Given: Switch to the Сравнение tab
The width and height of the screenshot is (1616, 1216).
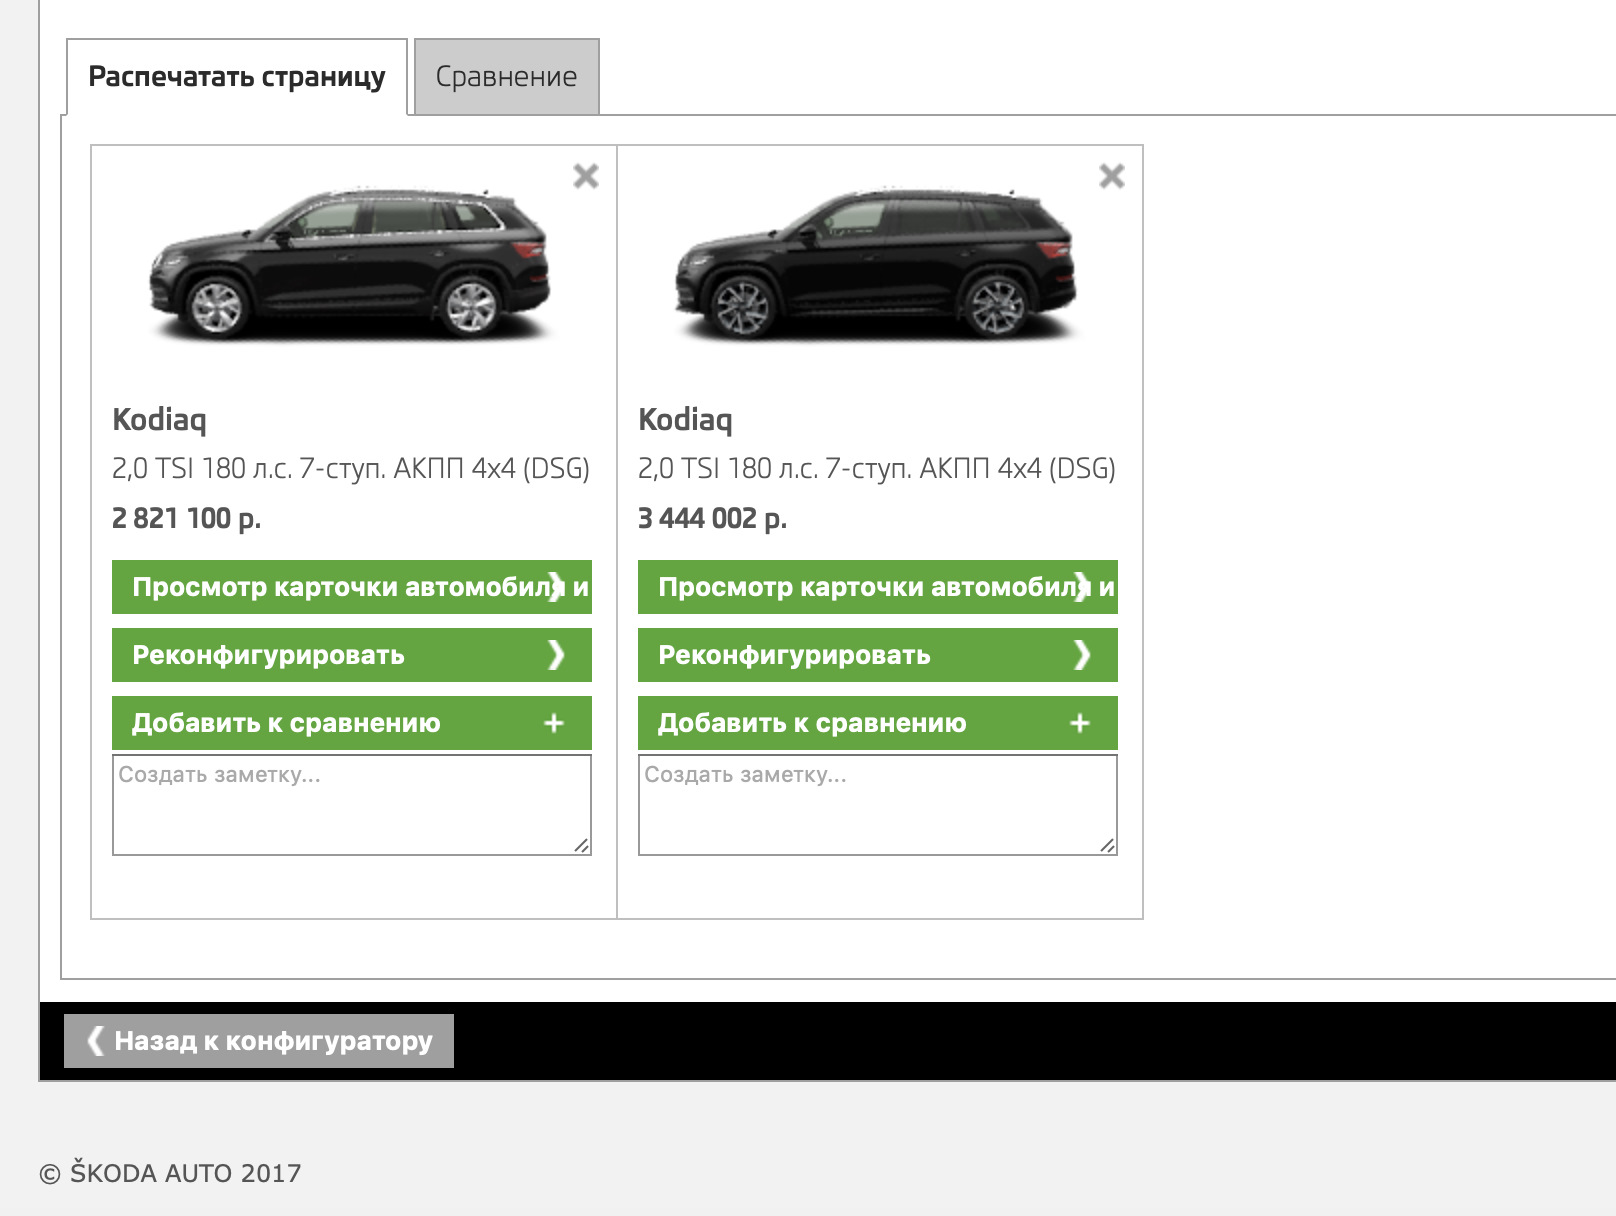Looking at the screenshot, I should point(507,77).
